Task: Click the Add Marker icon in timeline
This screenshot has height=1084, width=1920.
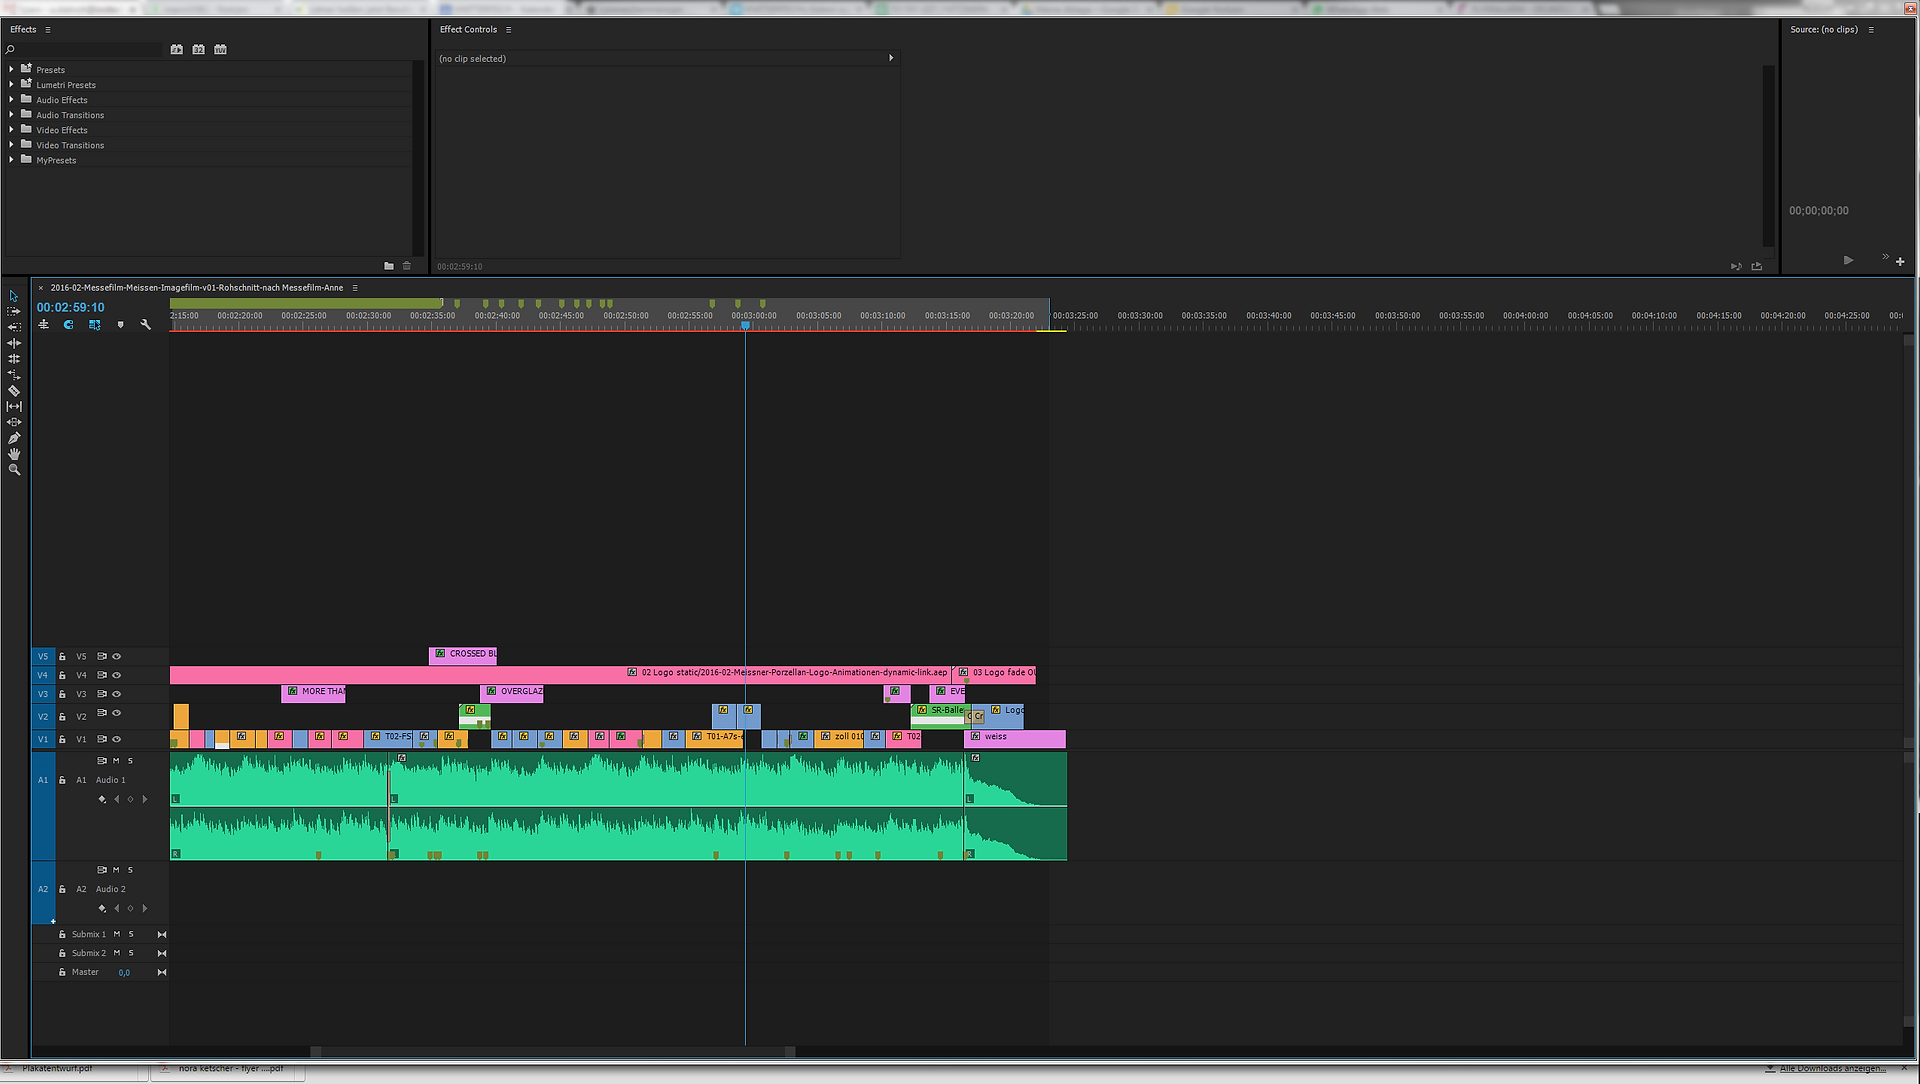Action: (x=121, y=324)
